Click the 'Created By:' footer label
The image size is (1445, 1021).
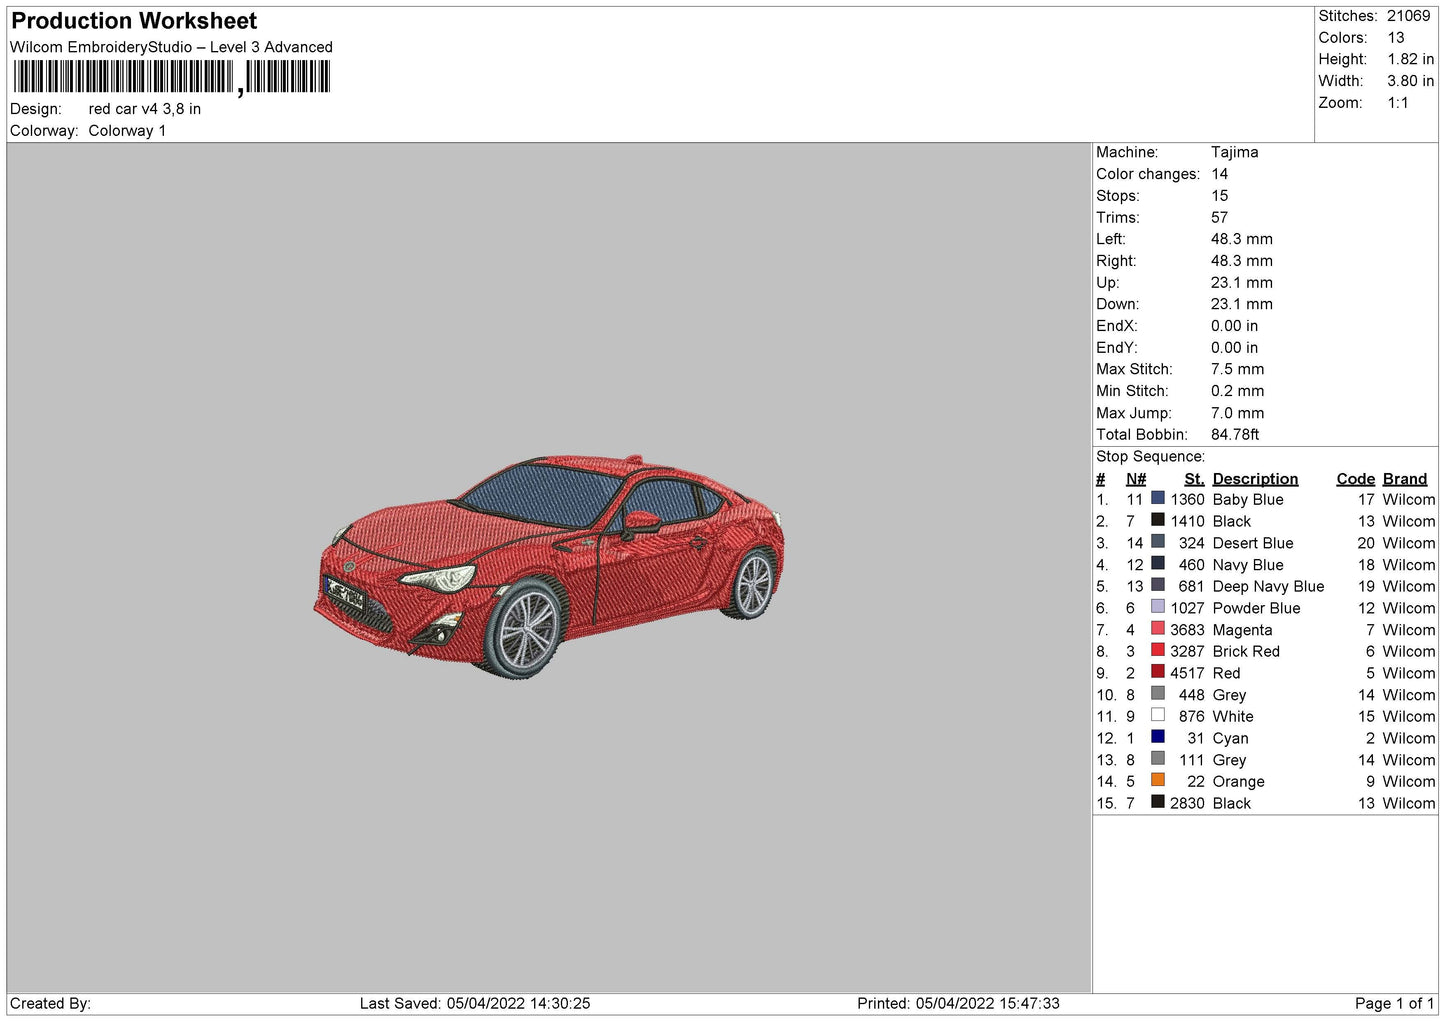(50, 1003)
